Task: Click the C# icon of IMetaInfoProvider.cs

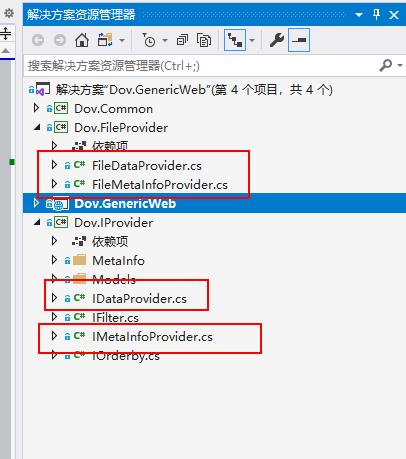Action: coord(79,336)
